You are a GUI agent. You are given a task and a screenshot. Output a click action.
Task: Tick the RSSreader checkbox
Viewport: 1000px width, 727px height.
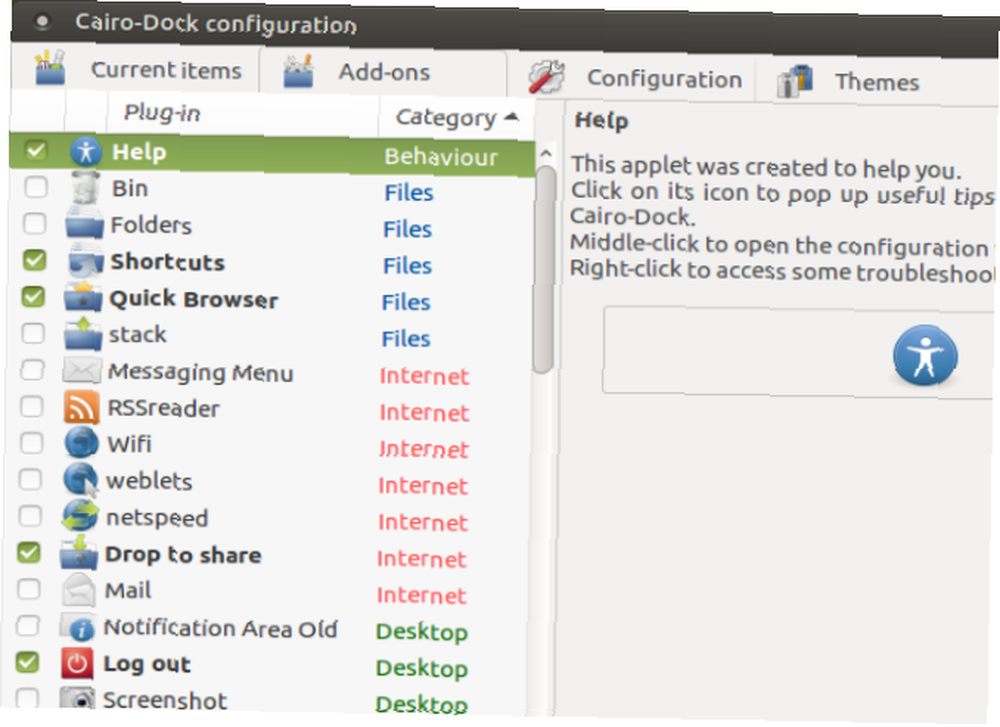pyautogui.click(x=31, y=406)
